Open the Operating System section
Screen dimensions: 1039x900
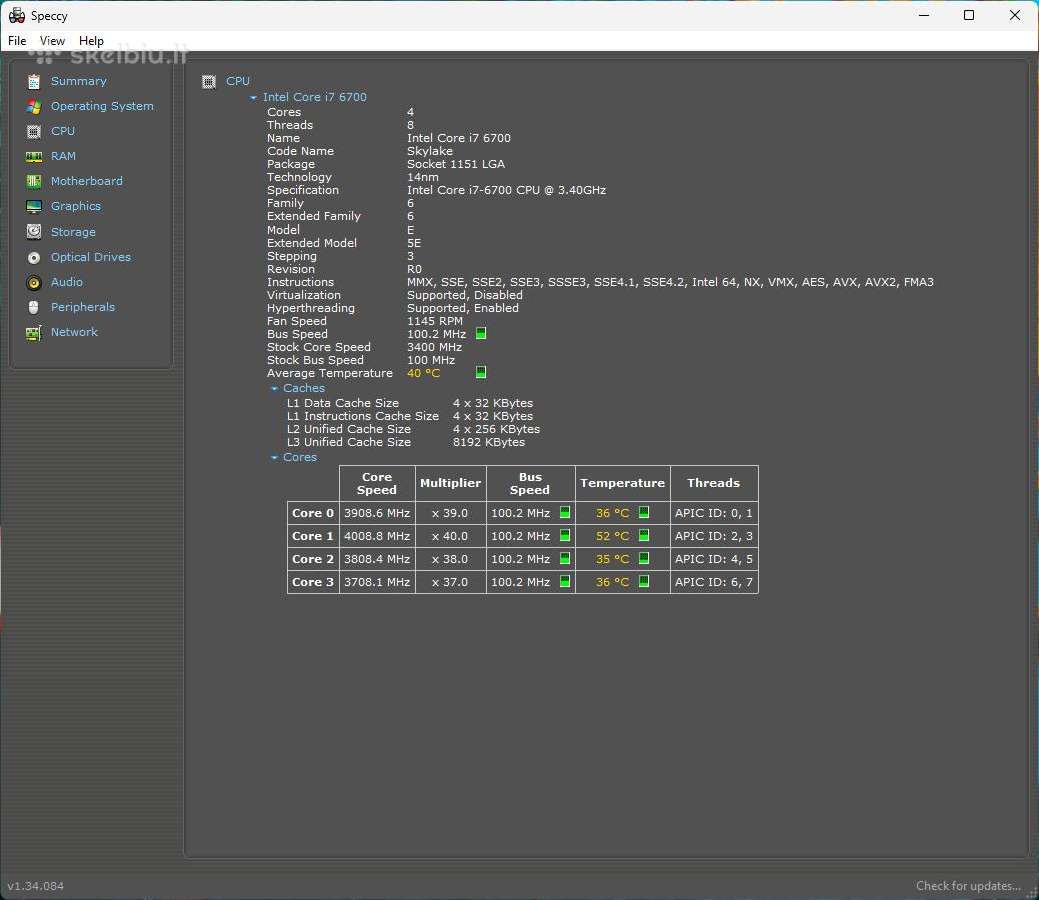[102, 106]
